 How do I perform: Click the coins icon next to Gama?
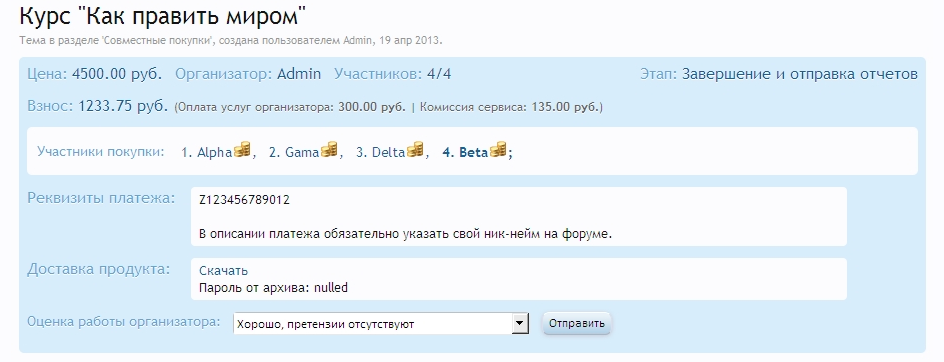[329, 149]
